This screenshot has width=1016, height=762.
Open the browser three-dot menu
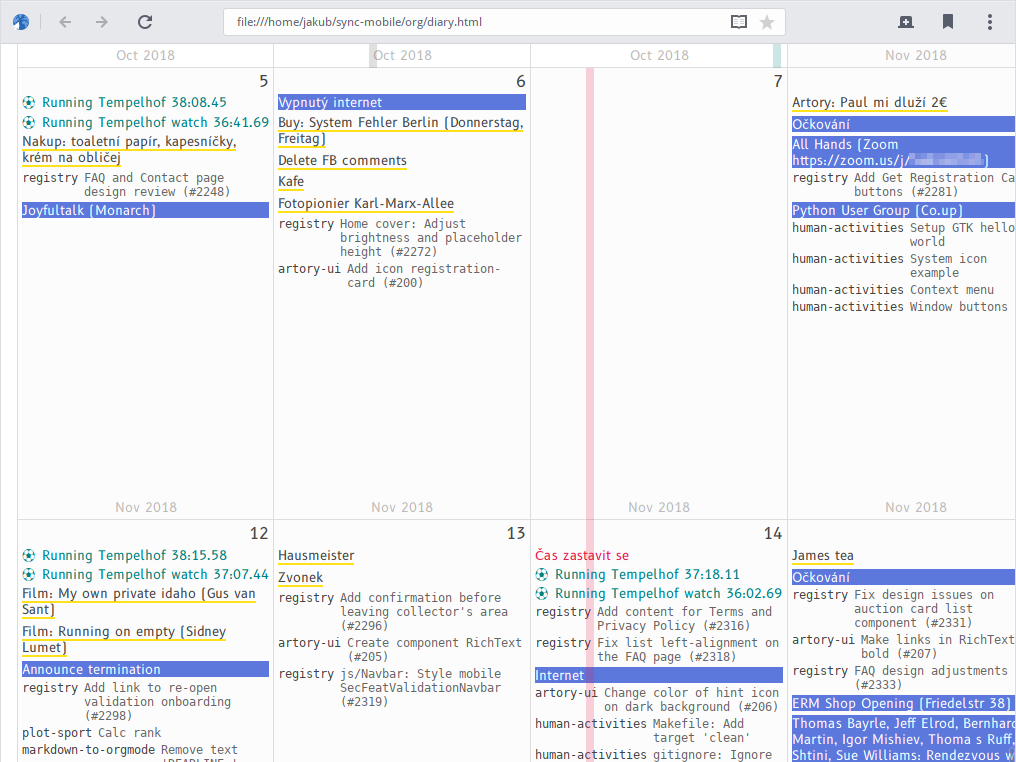[989, 22]
